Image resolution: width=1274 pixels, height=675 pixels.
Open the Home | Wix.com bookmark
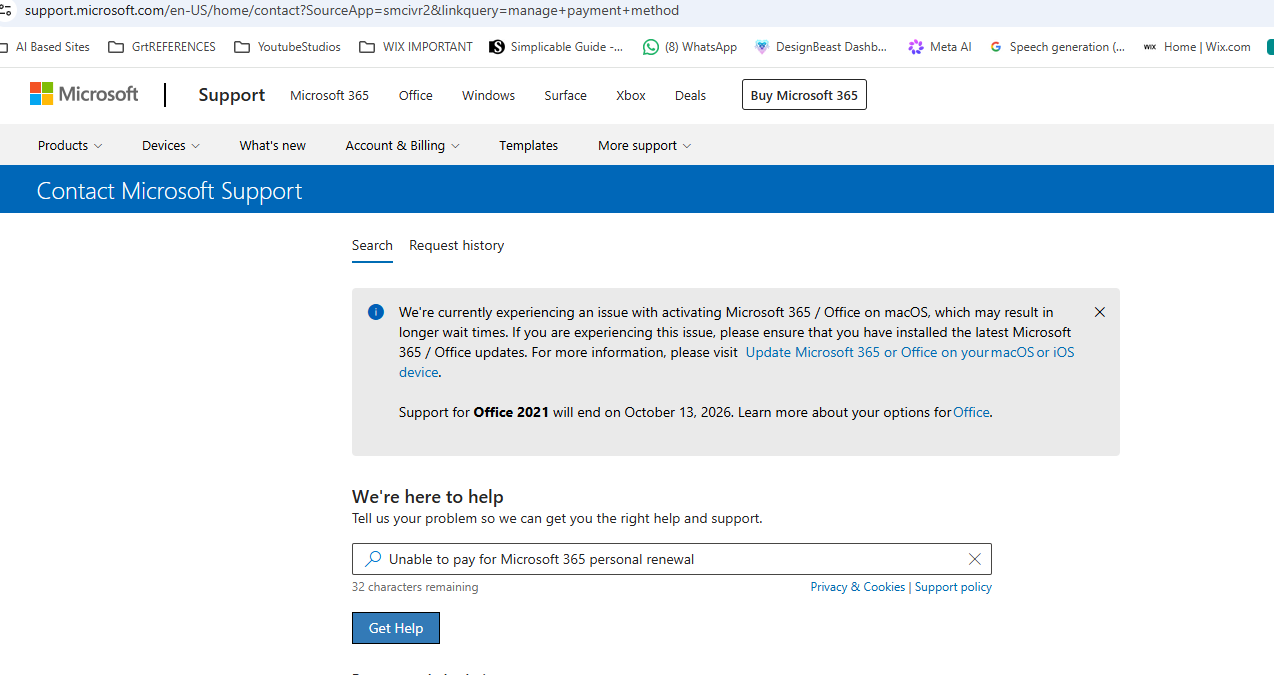[1197, 47]
